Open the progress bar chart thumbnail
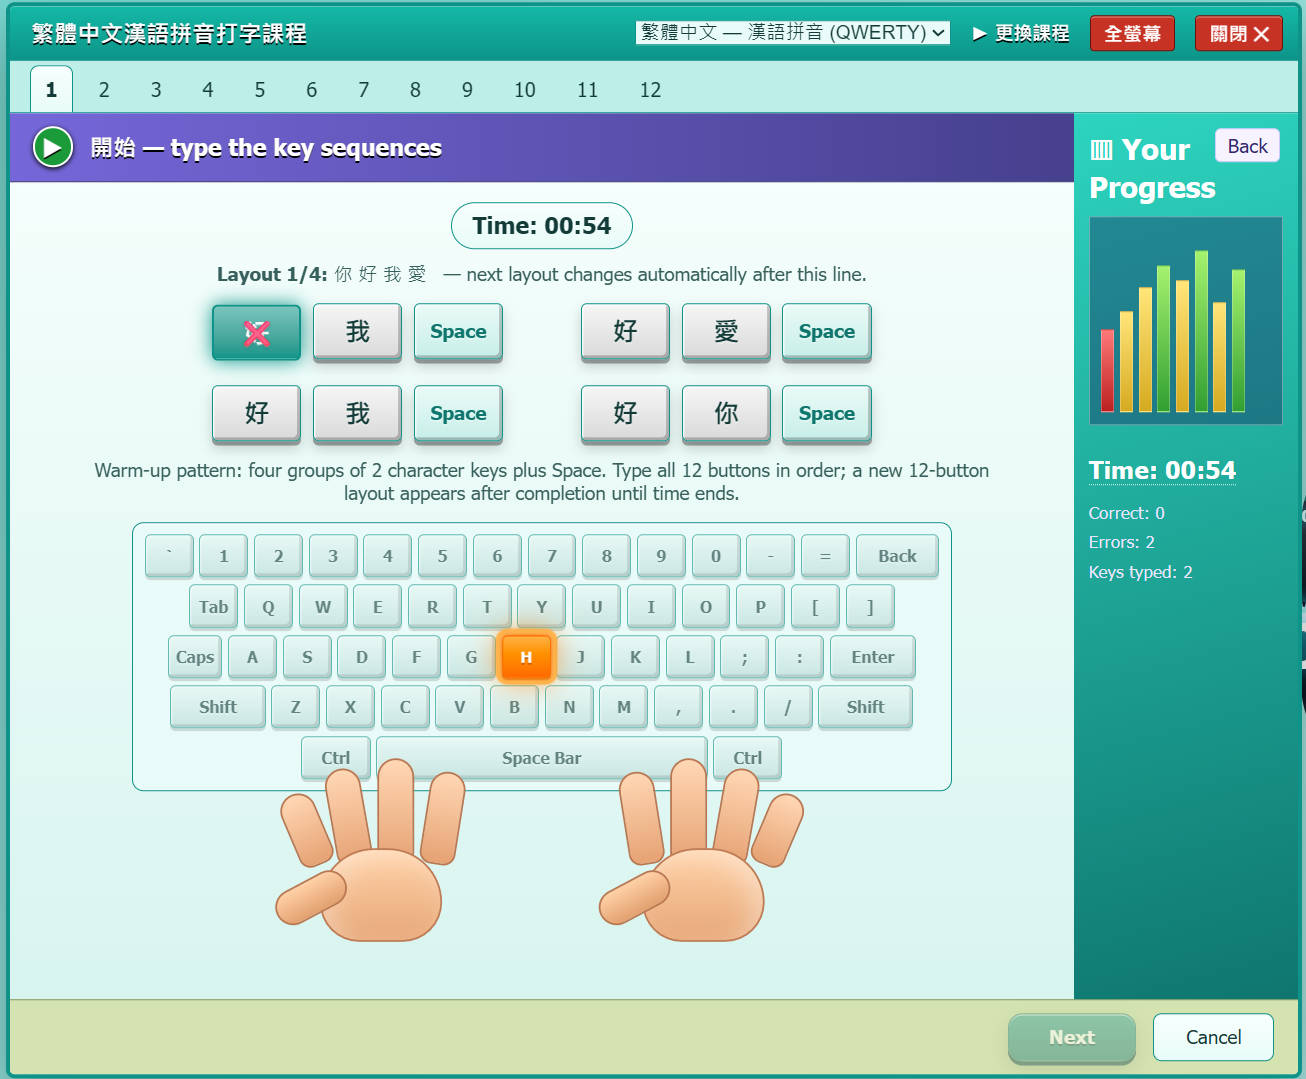This screenshot has height=1079, width=1306. coord(1186,320)
